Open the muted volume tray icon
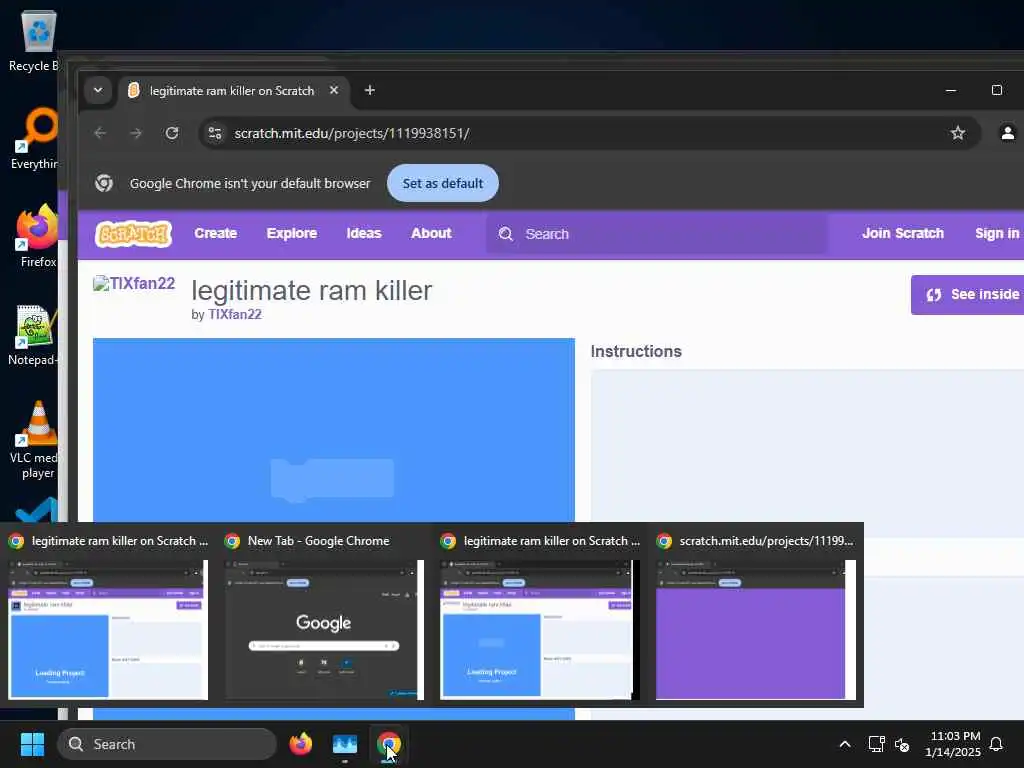Screen dimensions: 1024x768 pyautogui.click(x=903, y=744)
